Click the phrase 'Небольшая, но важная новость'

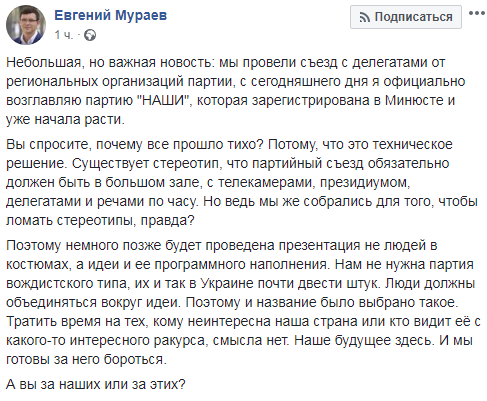coord(110,63)
